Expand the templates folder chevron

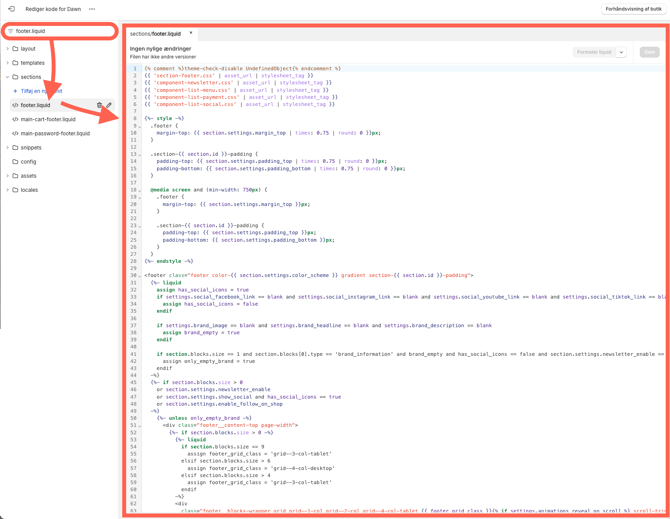tap(7, 63)
